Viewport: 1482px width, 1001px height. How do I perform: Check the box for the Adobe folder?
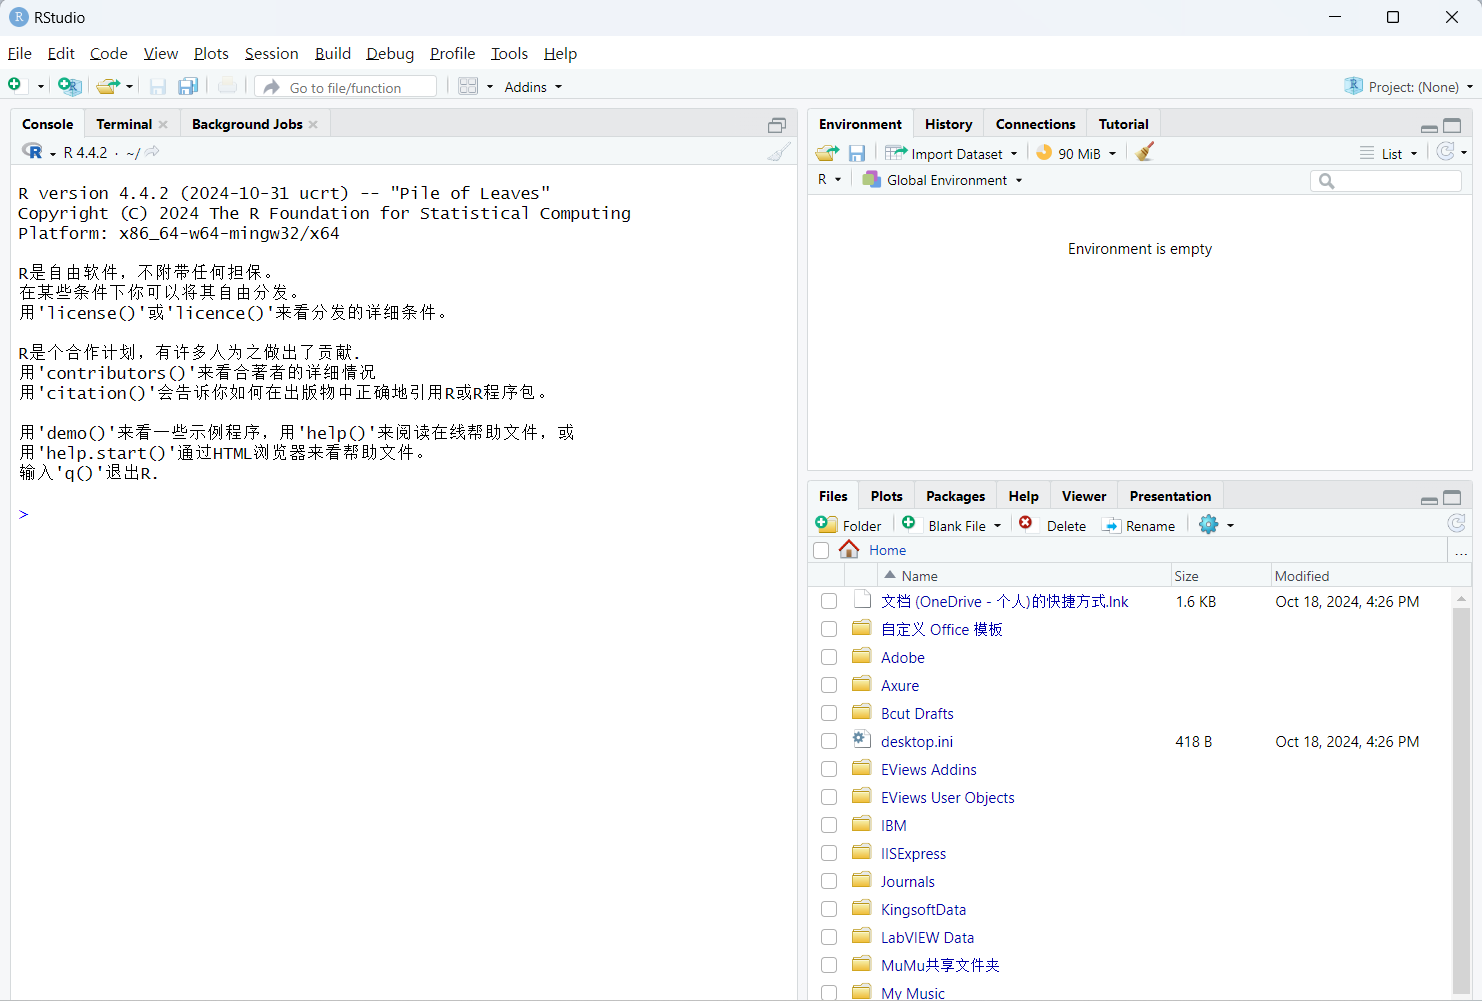(x=829, y=657)
